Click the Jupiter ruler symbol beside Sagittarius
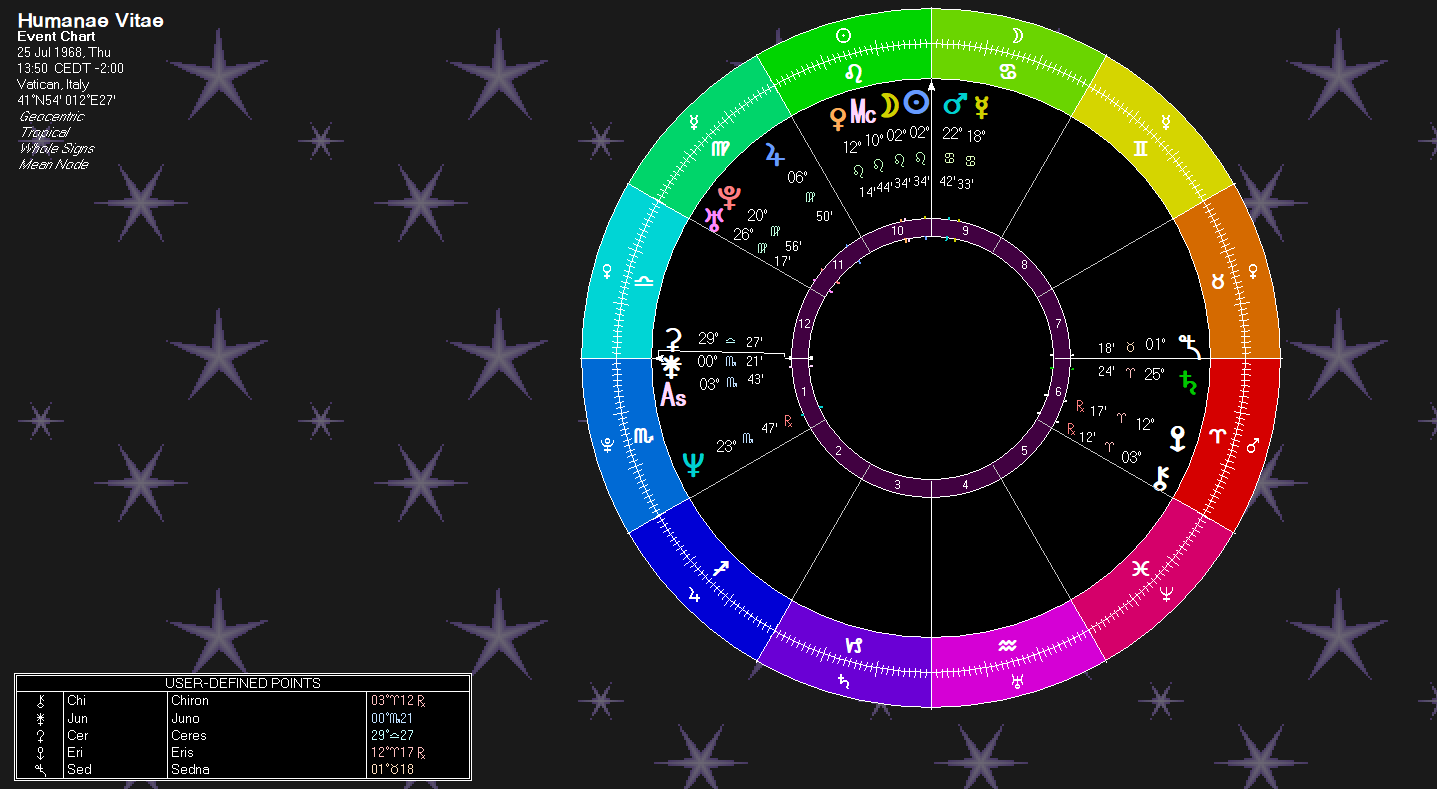Image resolution: width=1437 pixels, height=789 pixels. 695,595
